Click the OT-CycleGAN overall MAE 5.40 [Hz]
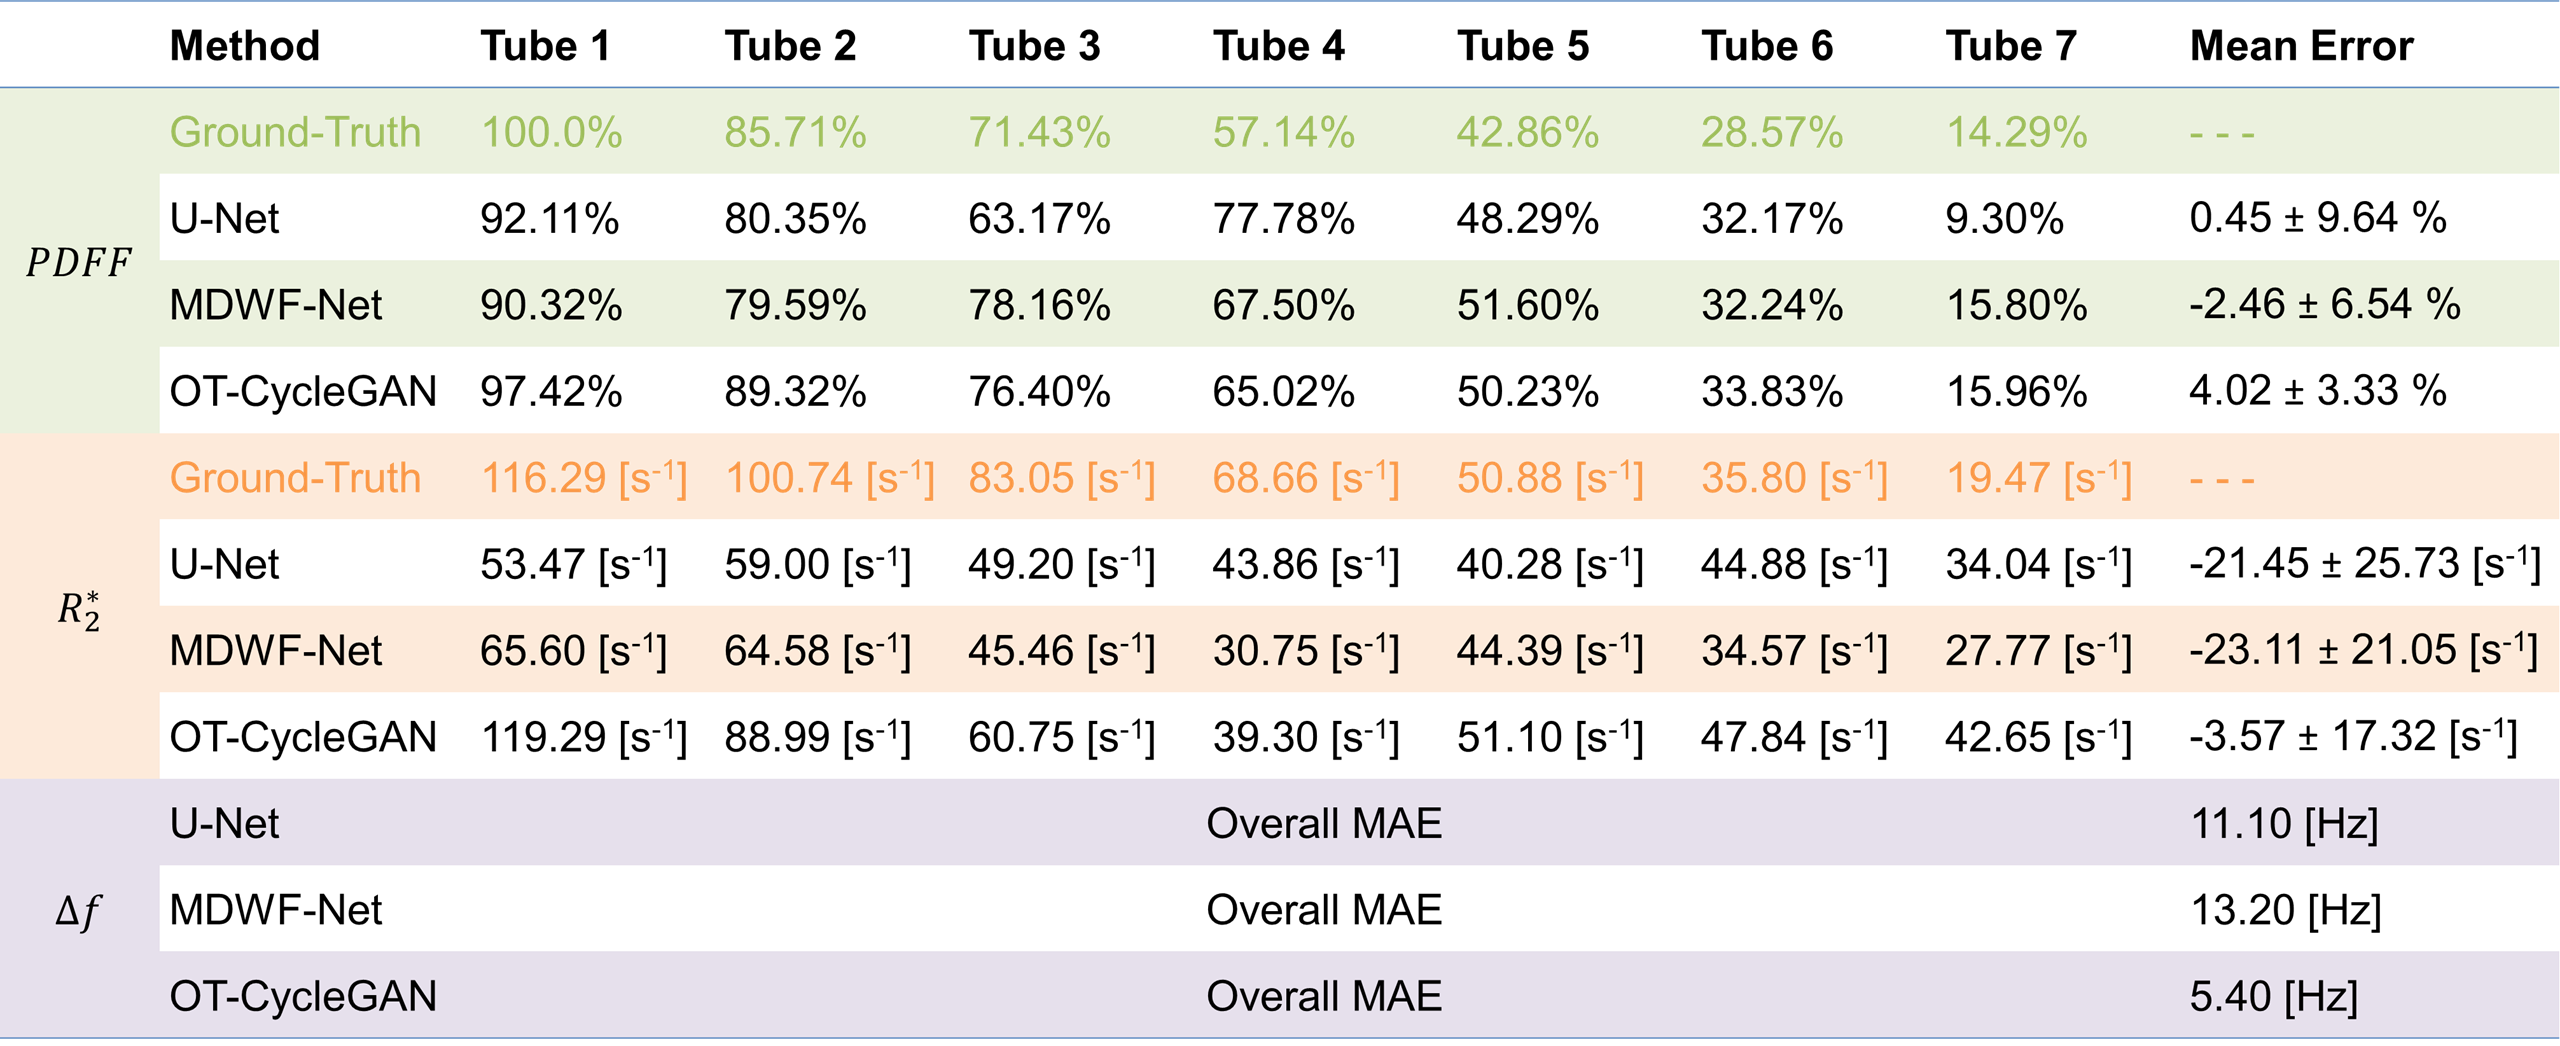This screenshot has height=1046, width=2560. pyautogui.click(x=2273, y=997)
